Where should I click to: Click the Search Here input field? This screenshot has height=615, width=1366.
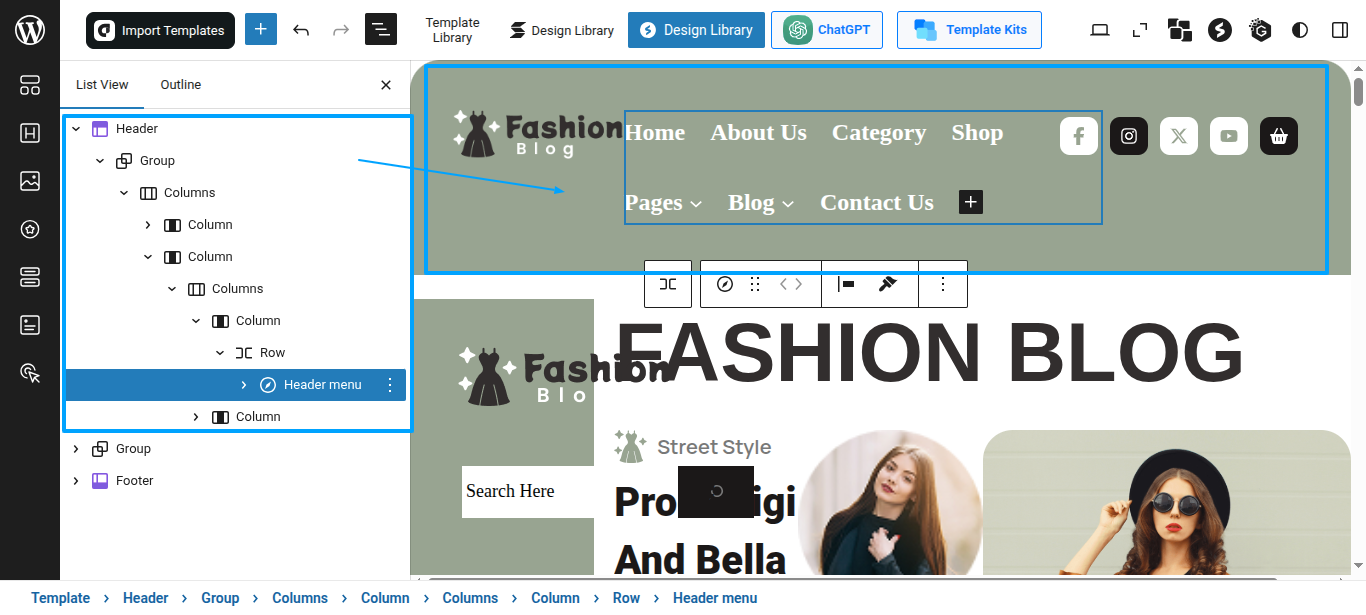pyautogui.click(x=527, y=491)
